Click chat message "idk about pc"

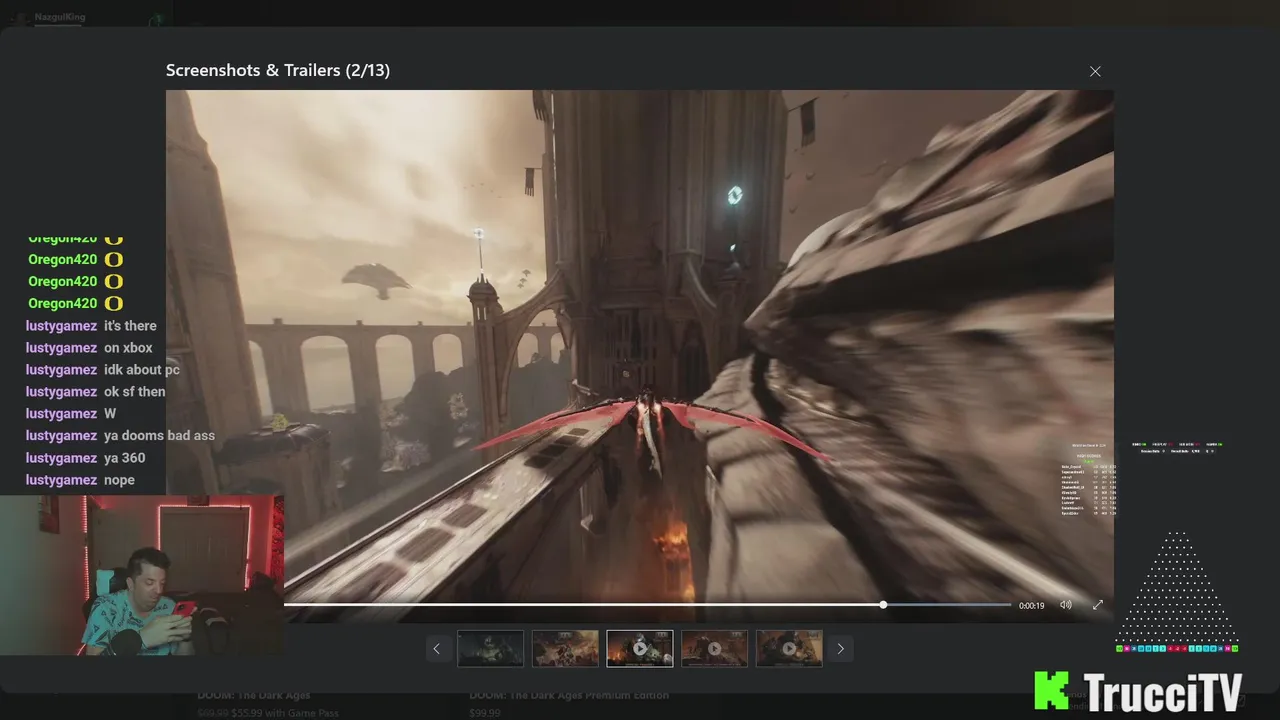(x=142, y=370)
